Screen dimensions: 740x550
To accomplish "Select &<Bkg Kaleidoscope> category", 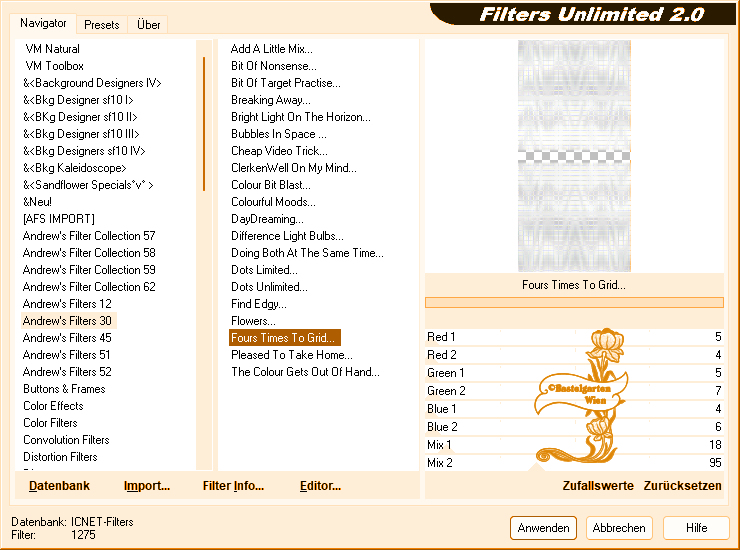I will pyautogui.click(x=75, y=168).
